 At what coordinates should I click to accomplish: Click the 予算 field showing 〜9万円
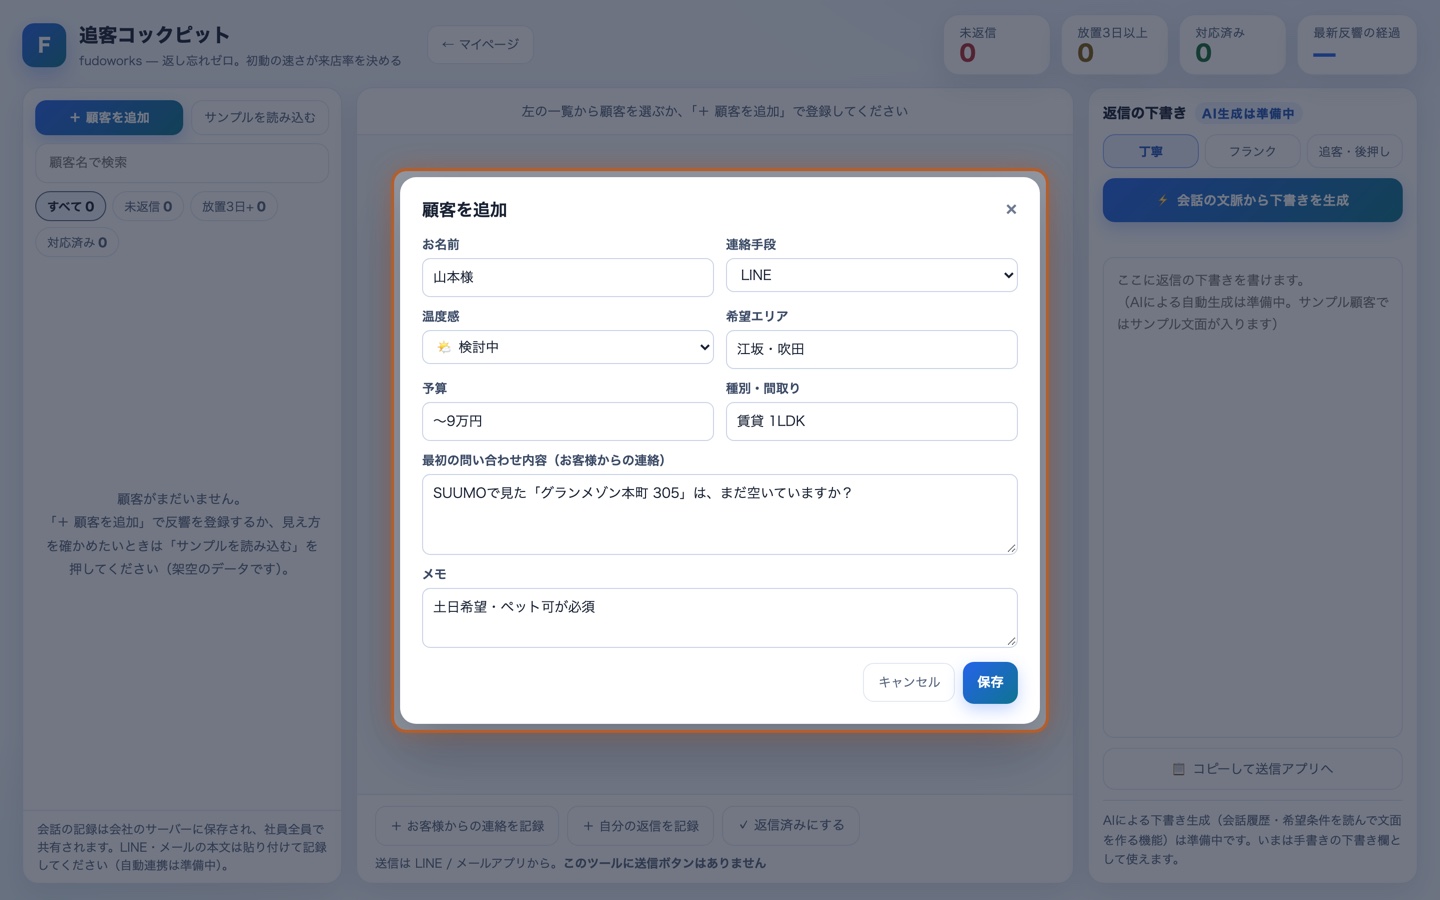[x=567, y=421]
